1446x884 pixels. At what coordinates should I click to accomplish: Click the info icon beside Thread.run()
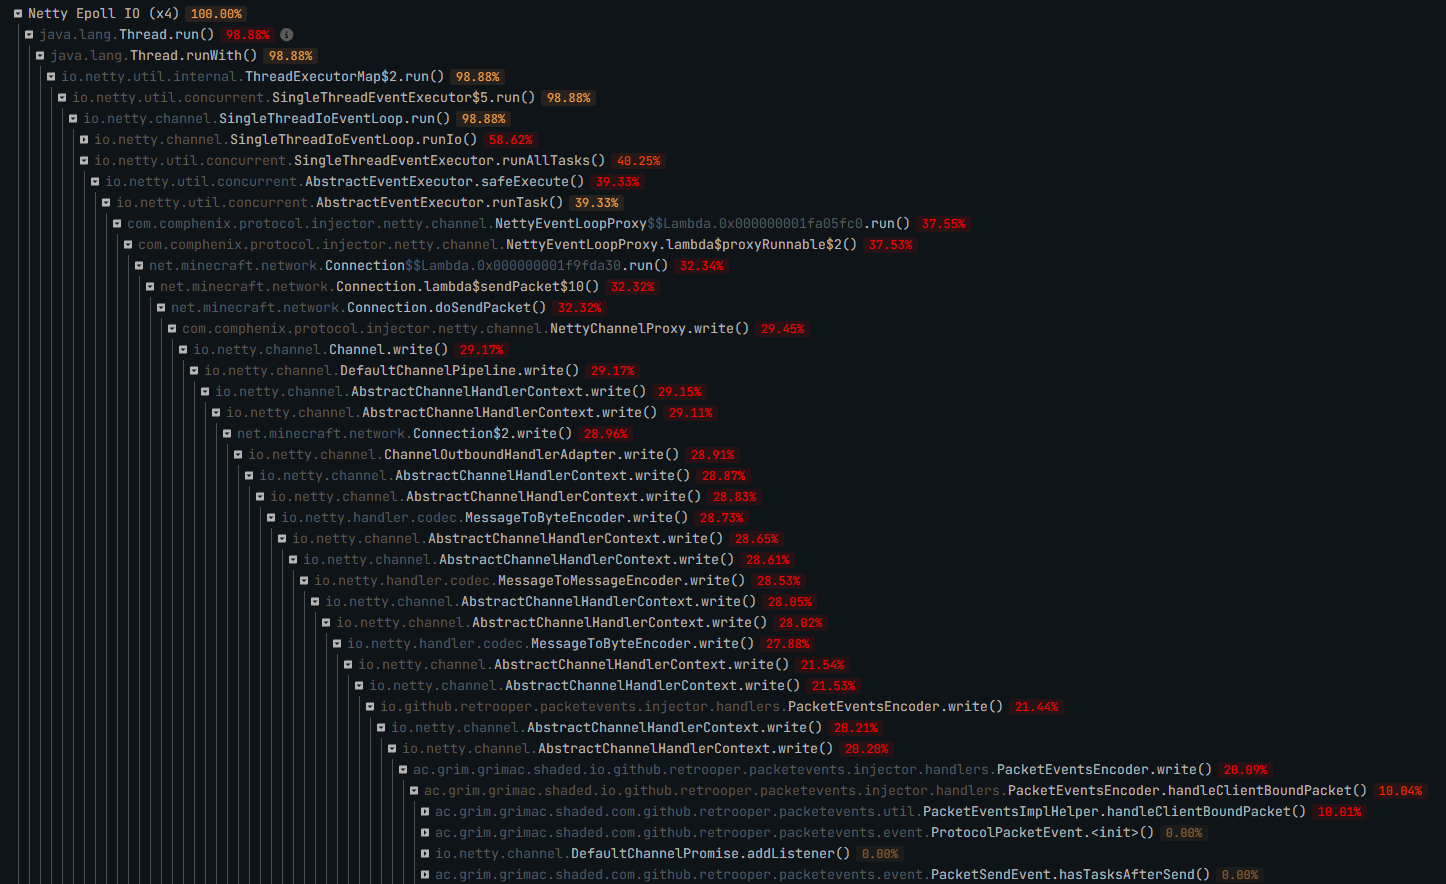pos(287,35)
